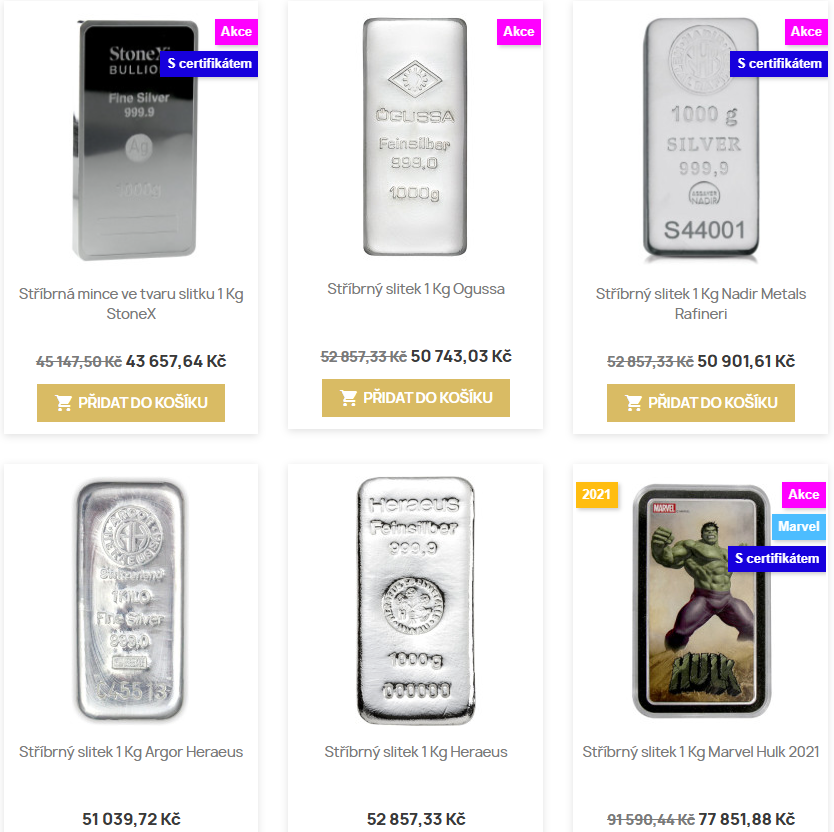The width and height of the screenshot is (834, 832).
Task: Open Stříbrný slitek 1 Kg Ogussa link
Action: [x=416, y=289]
